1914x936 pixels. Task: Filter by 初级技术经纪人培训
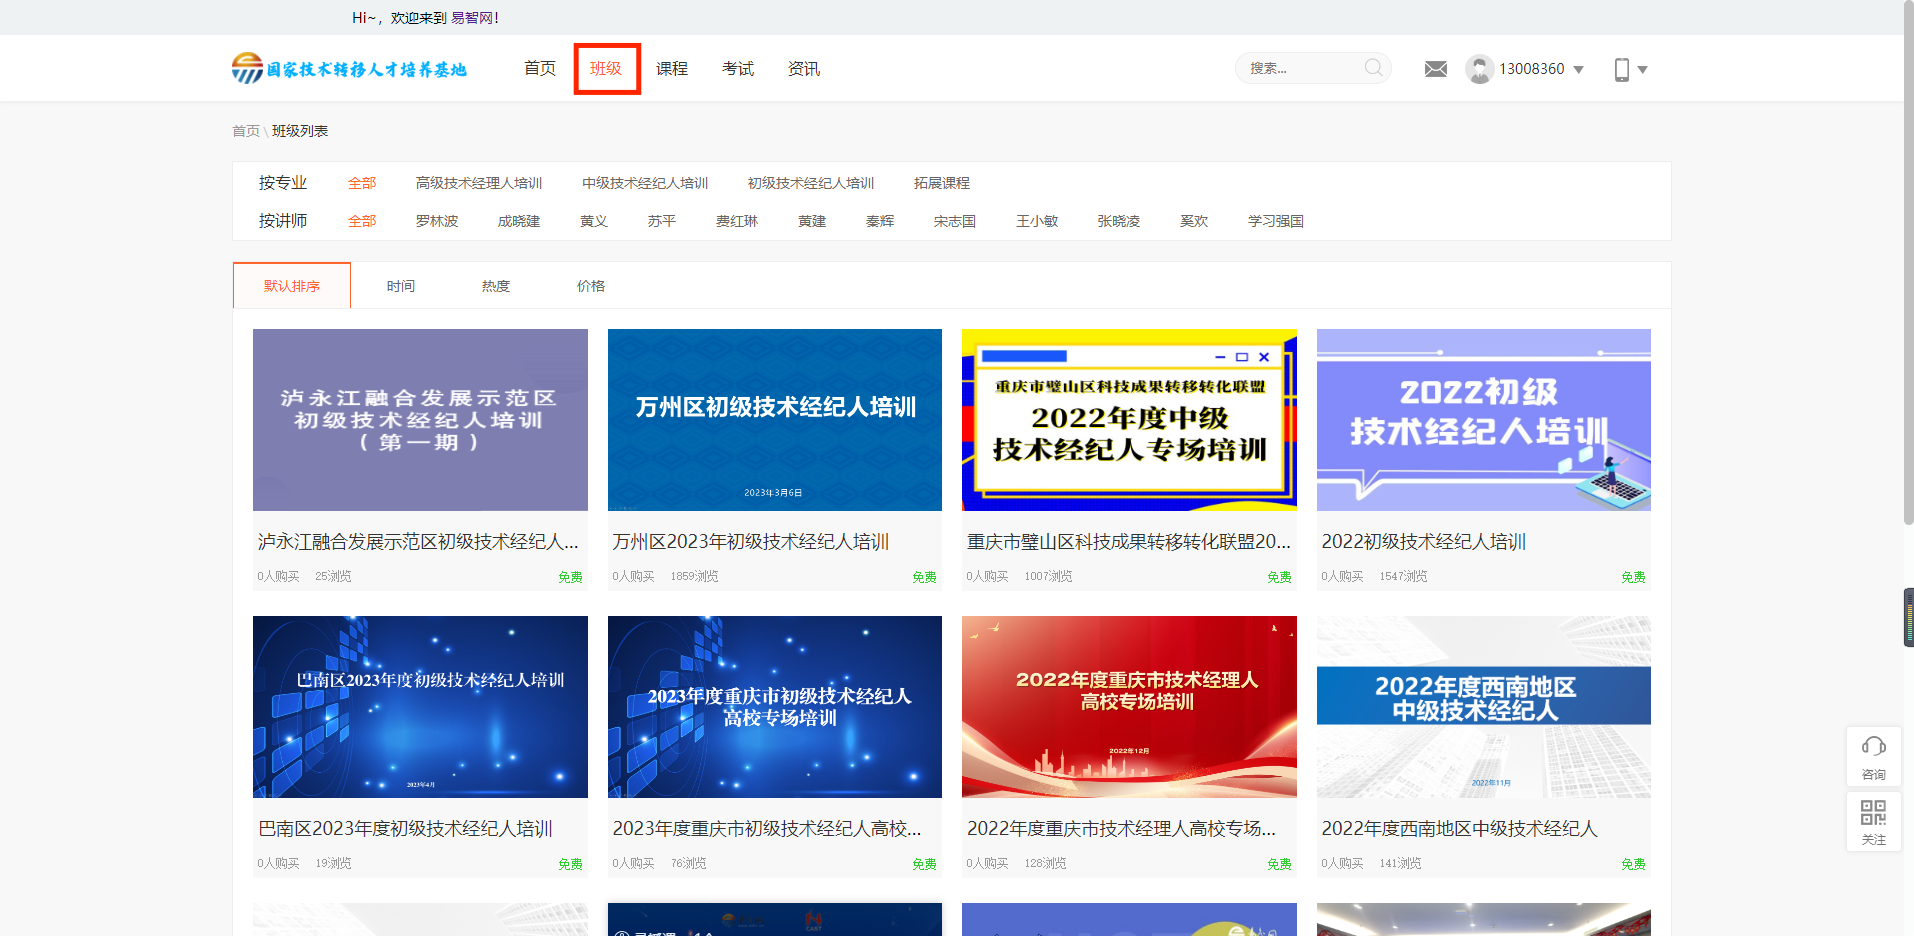click(811, 183)
